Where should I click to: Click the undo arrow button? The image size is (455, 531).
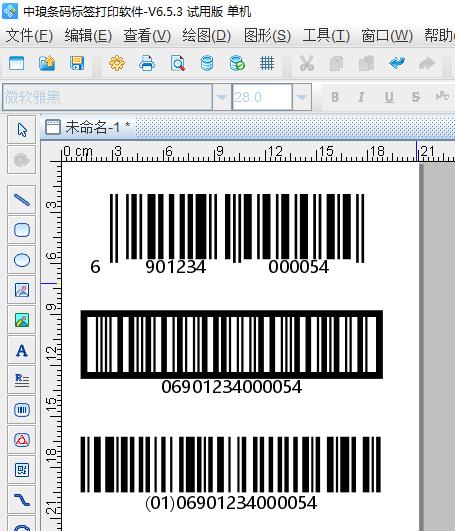click(397, 63)
